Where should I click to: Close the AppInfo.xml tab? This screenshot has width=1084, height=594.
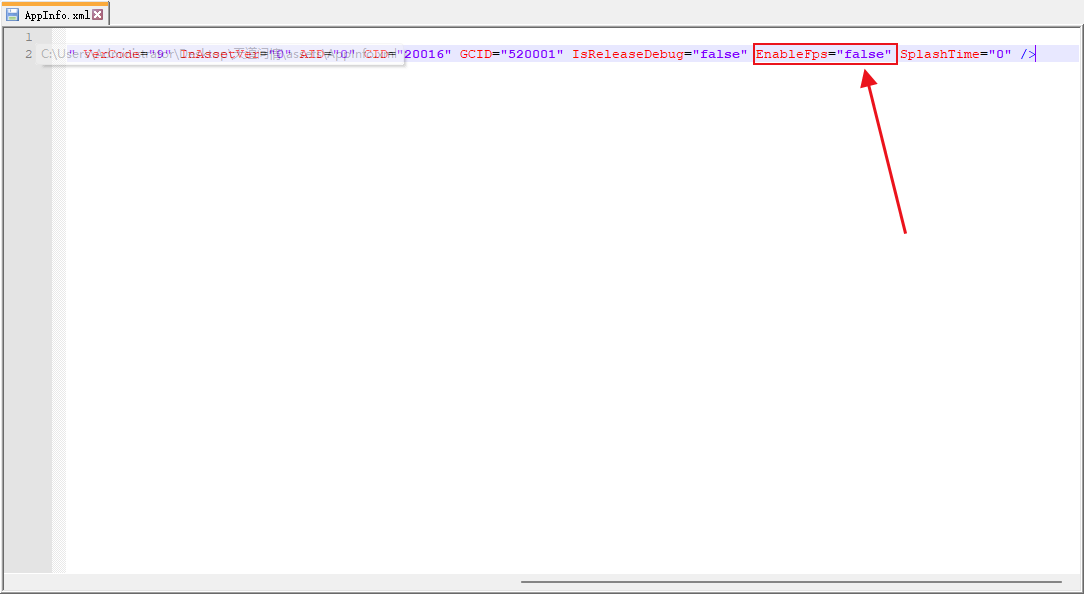click(x=98, y=15)
